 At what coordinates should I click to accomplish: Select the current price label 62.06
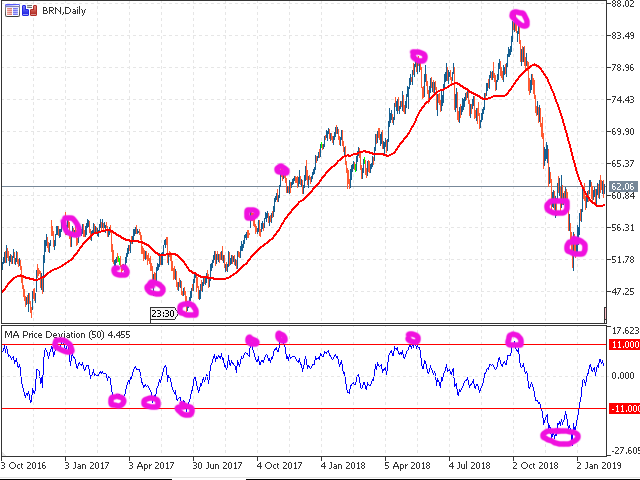623,187
